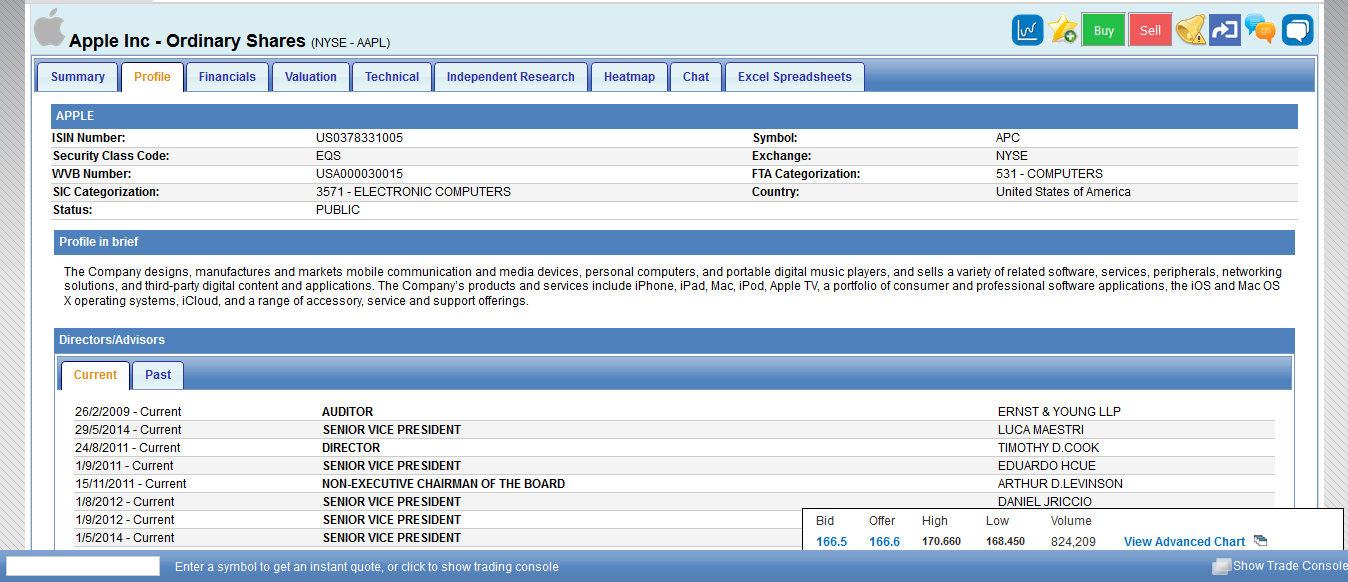Click the ISIN value US0378331005
1348x582 pixels.
[359, 138]
